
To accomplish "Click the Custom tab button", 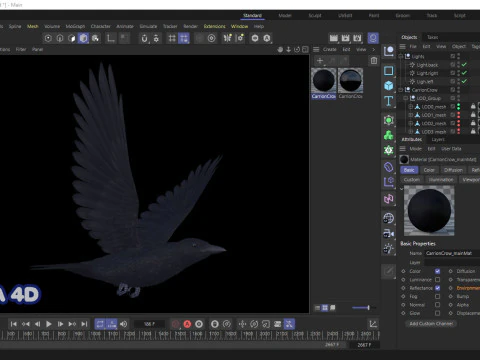I will tap(412, 180).
